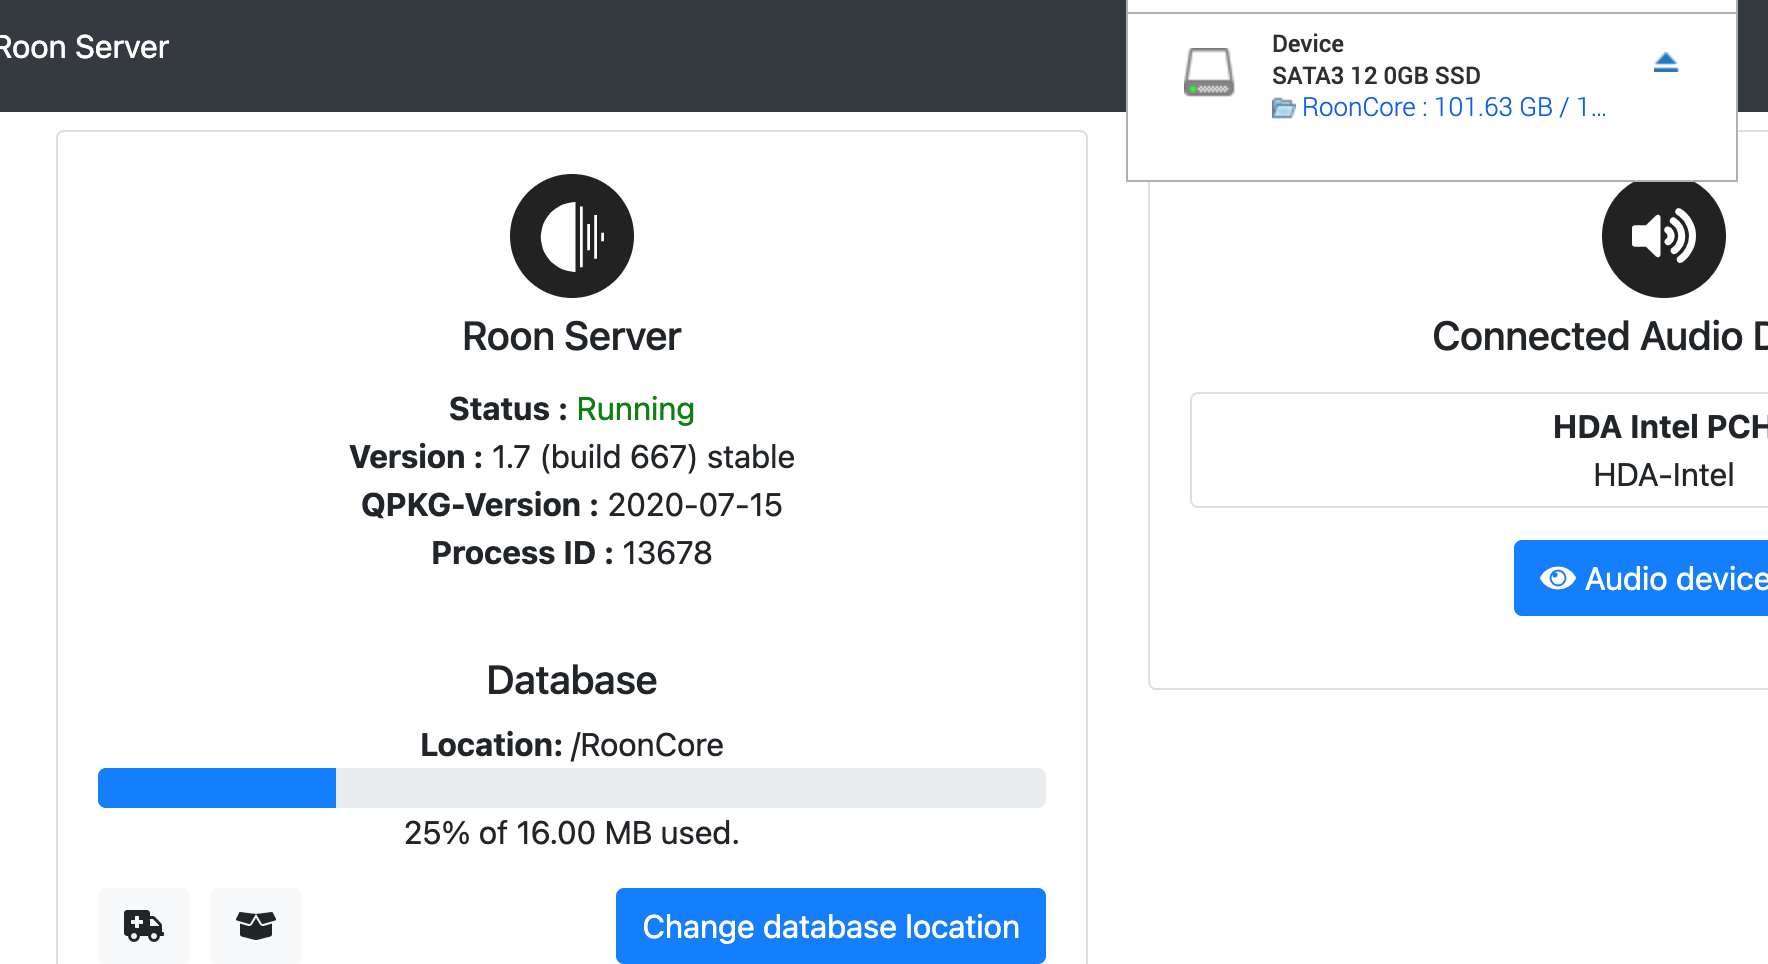Click the 25% of 16.00 MB used text

click(x=572, y=833)
